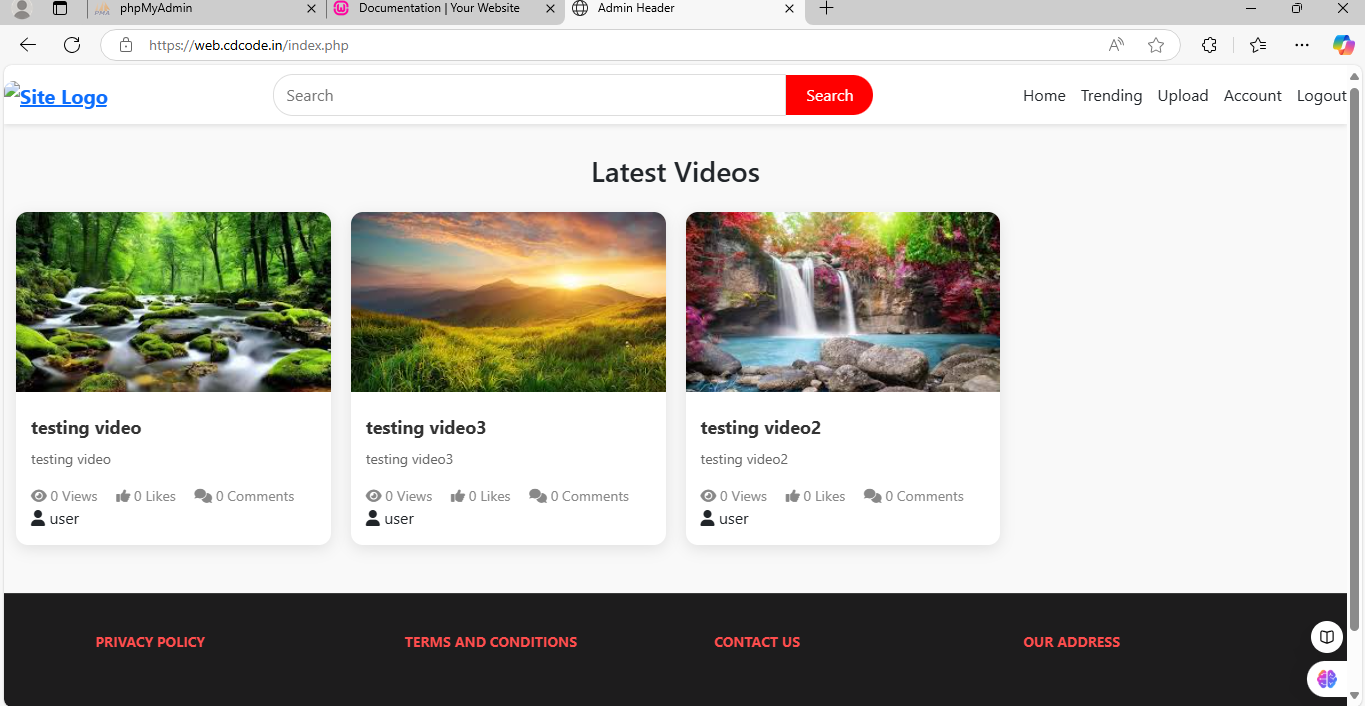Open the favorites list icon in toolbar
The width and height of the screenshot is (1365, 706).
point(1258,45)
